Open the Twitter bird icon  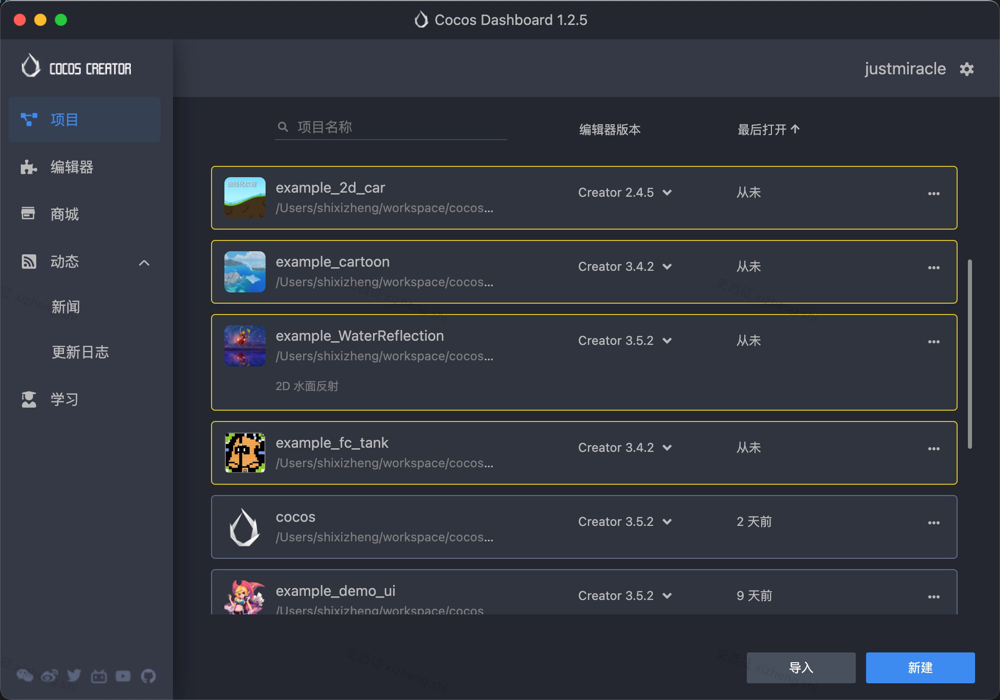(x=74, y=676)
